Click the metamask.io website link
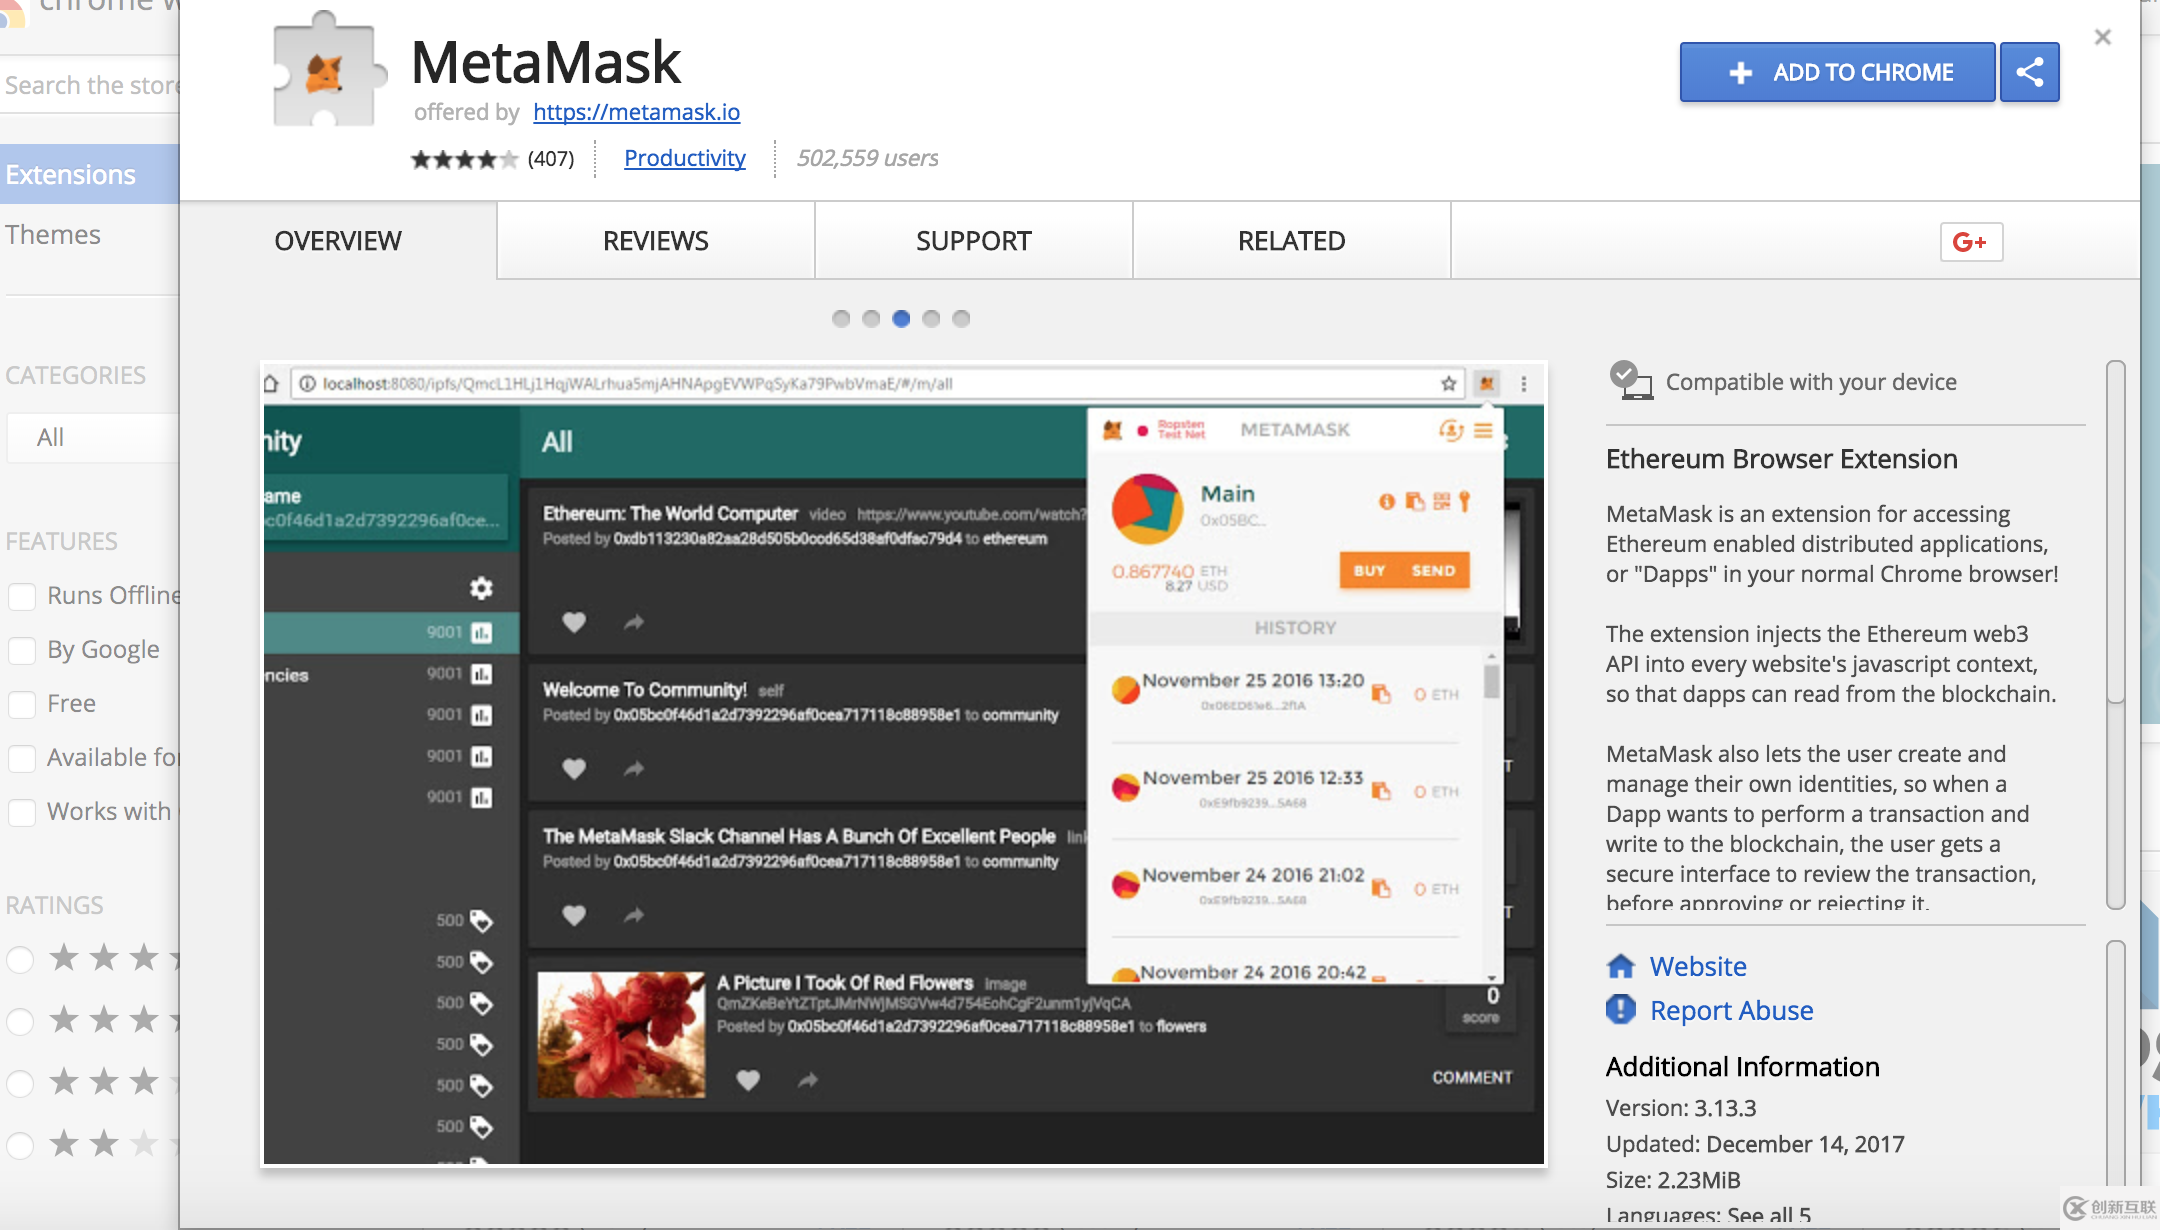The width and height of the screenshot is (2160, 1230). click(x=635, y=110)
